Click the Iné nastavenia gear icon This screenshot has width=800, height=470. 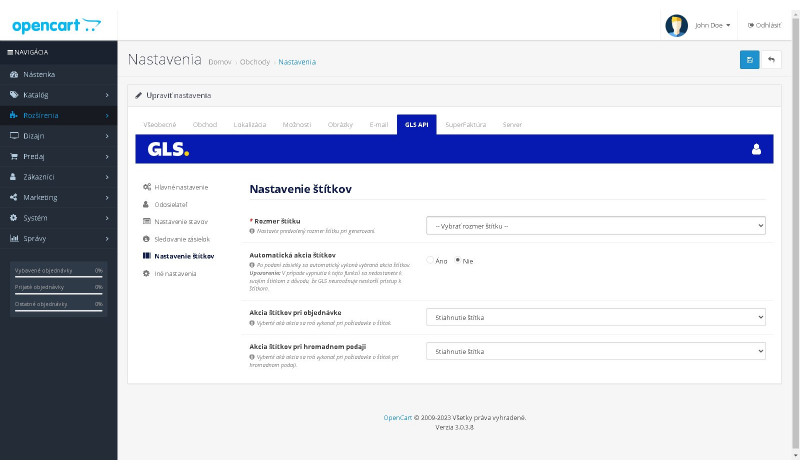click(146, 274)
